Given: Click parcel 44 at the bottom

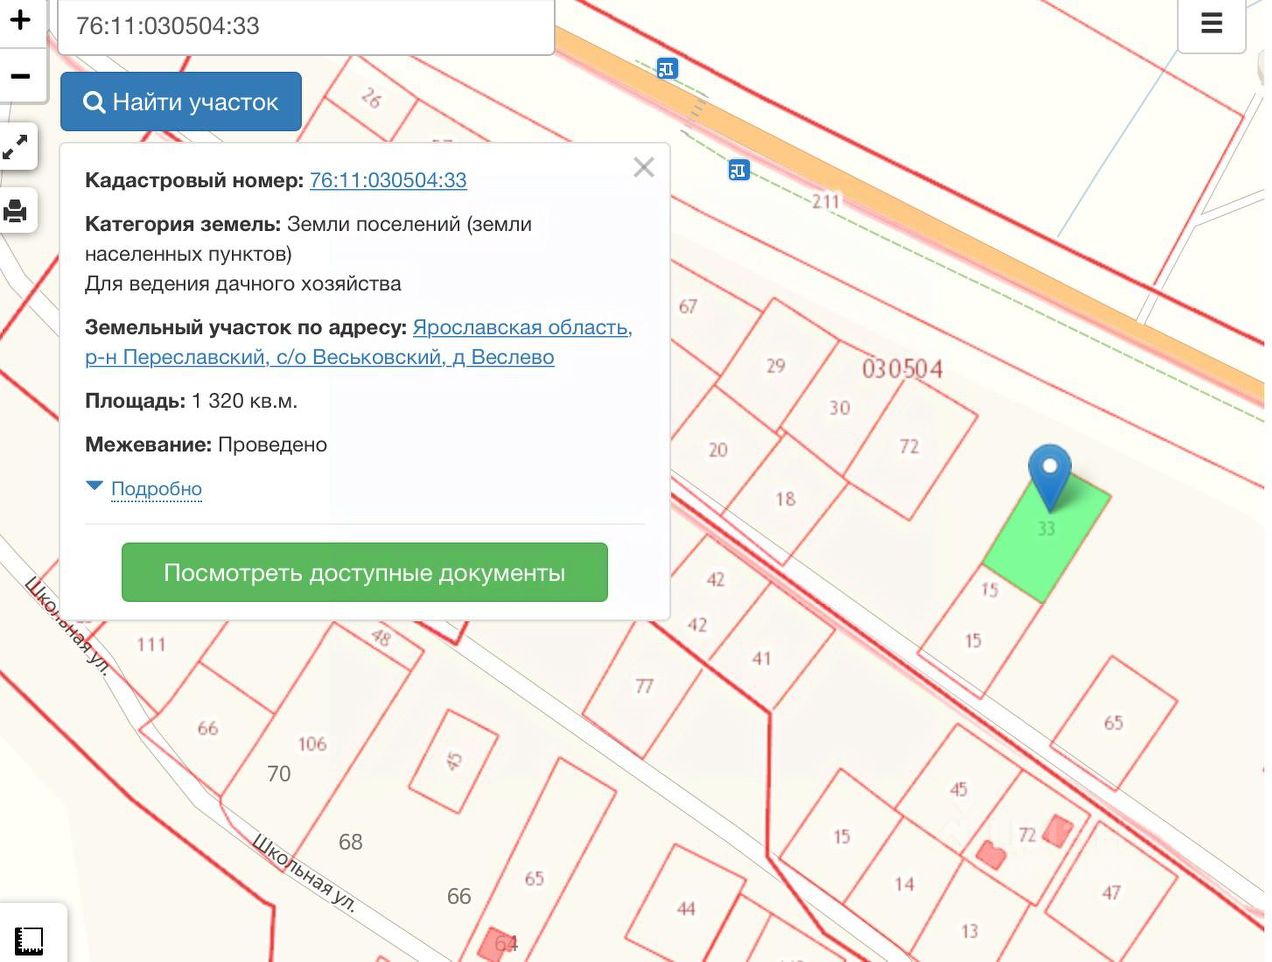Looking at the screenshot, I should [x=686, y=909].
